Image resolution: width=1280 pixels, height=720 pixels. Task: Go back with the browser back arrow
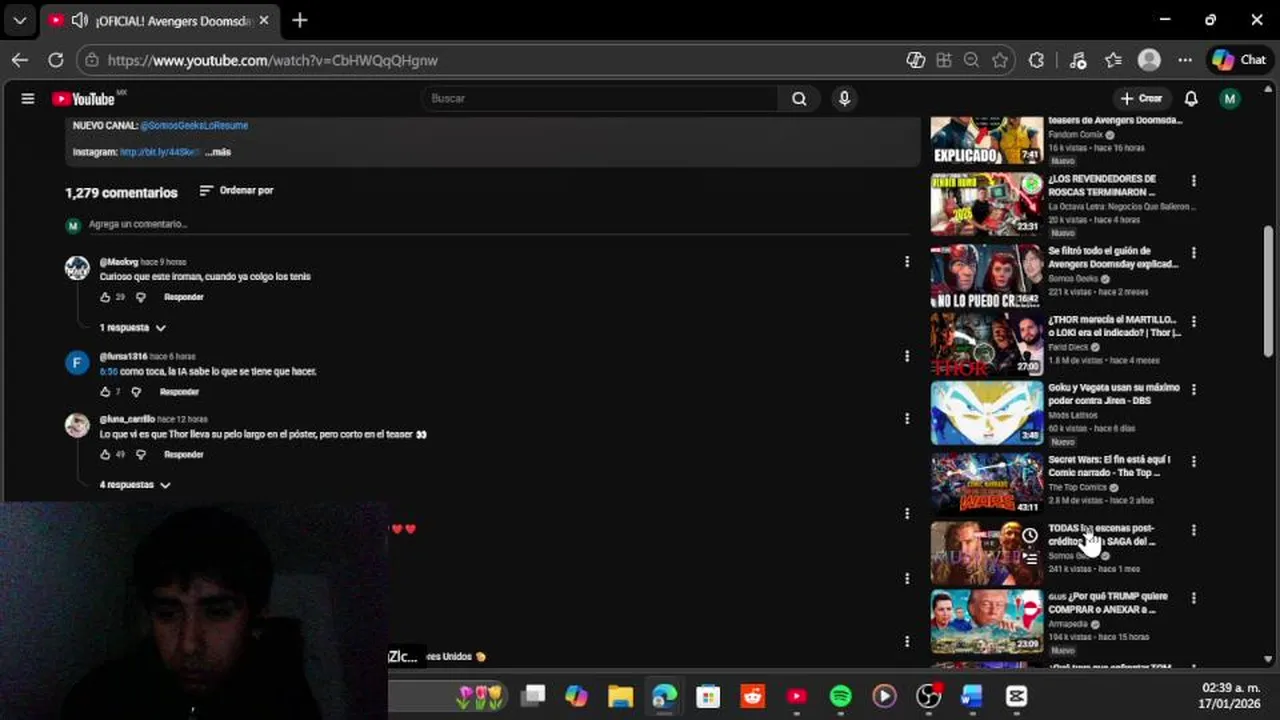20,60
